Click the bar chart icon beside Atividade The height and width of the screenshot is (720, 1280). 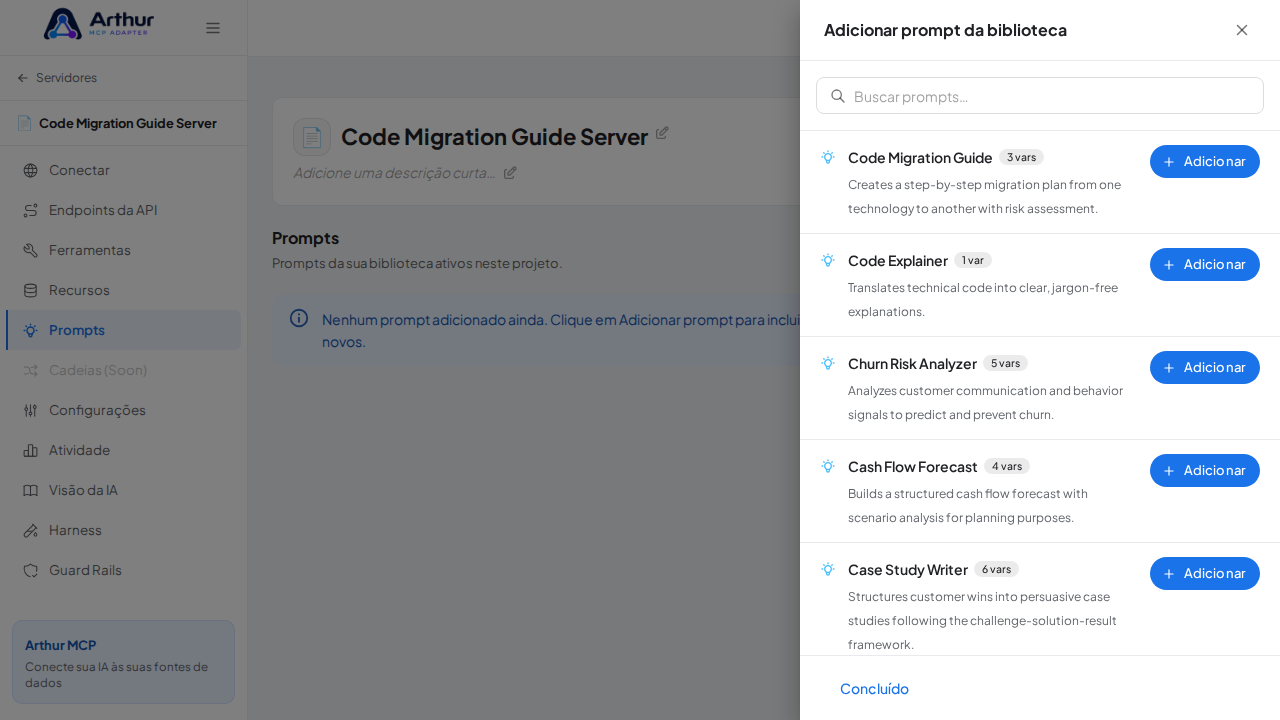(30, 450)
